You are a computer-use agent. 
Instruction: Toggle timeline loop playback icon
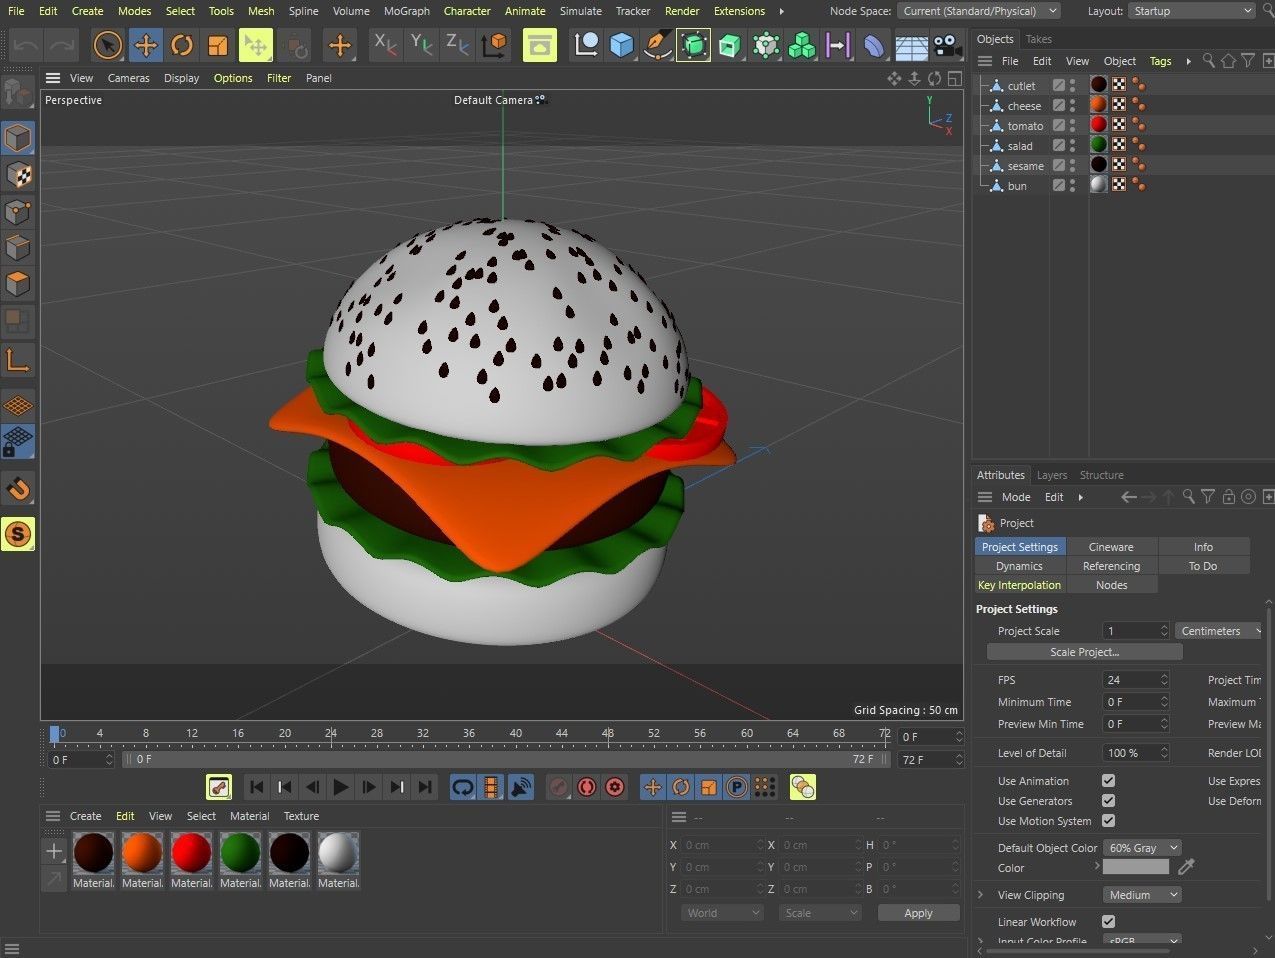(463, 787)
